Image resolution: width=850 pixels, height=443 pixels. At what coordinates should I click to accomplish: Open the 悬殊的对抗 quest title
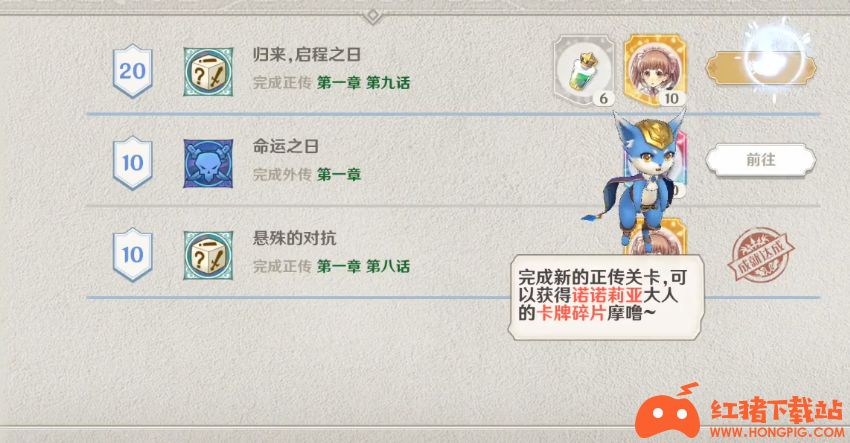294,238
